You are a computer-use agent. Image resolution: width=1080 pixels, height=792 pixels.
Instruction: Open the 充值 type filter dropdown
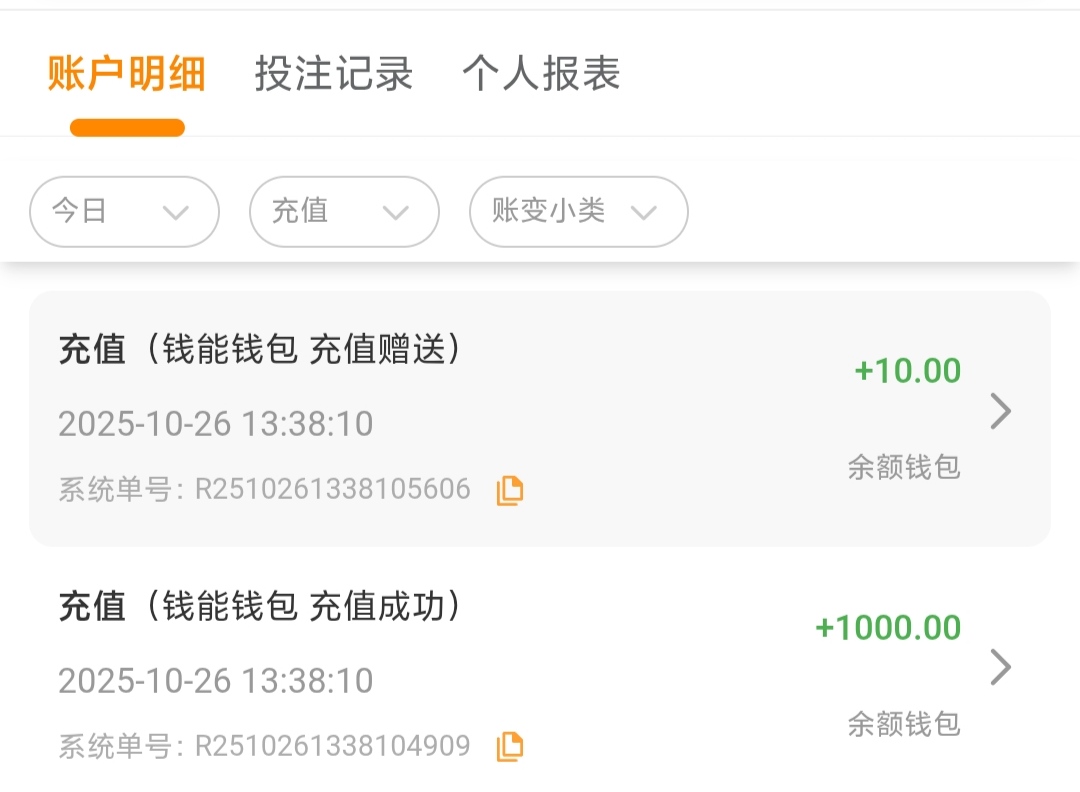click(x=344, y=211)
